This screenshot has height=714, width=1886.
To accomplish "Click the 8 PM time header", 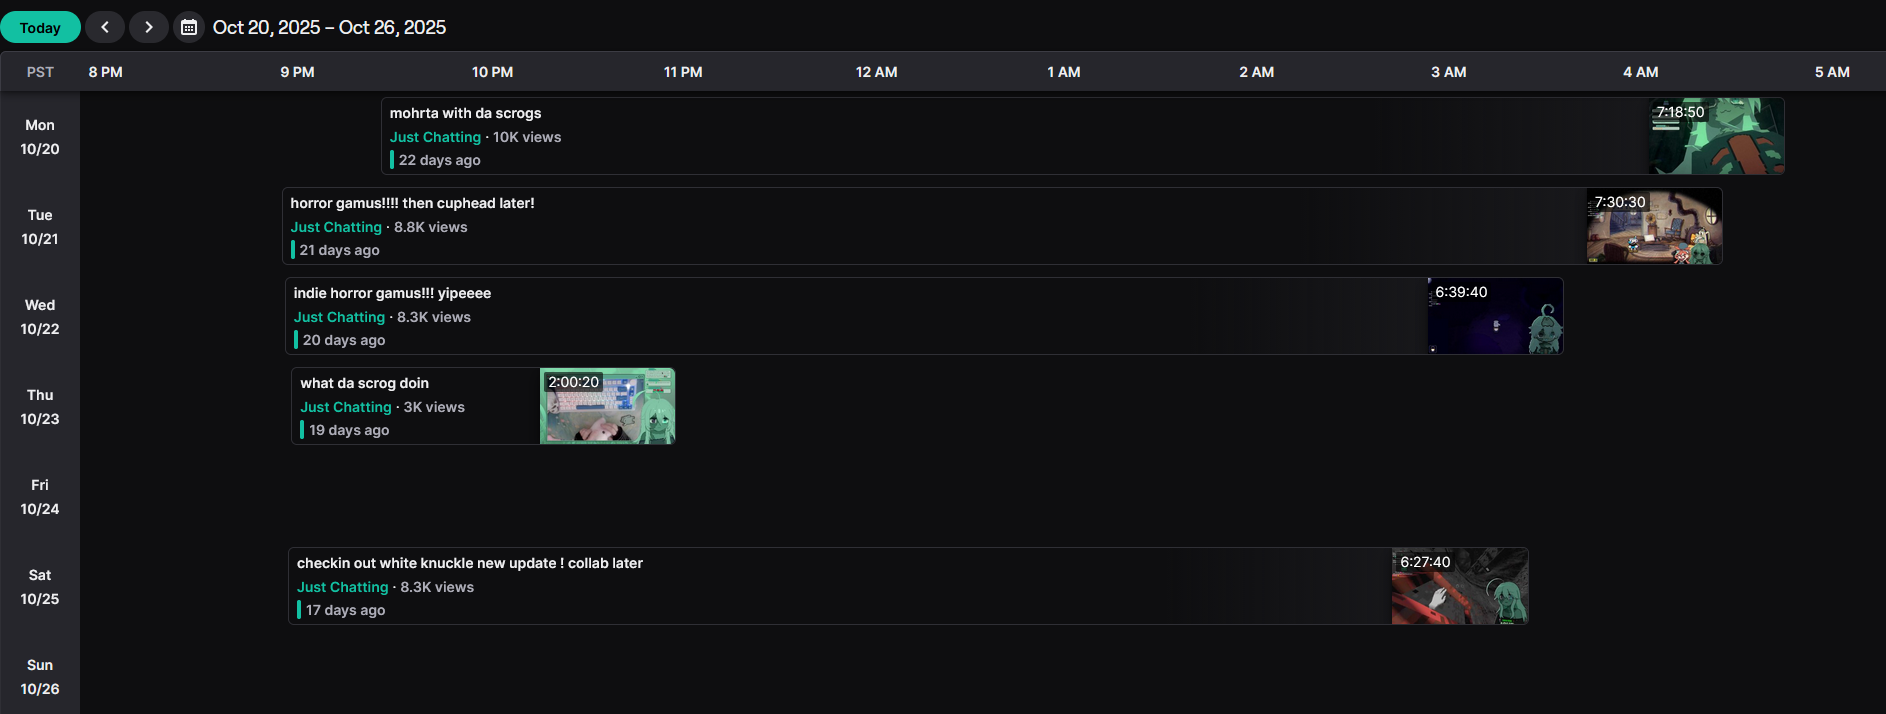I will (105, 72).
